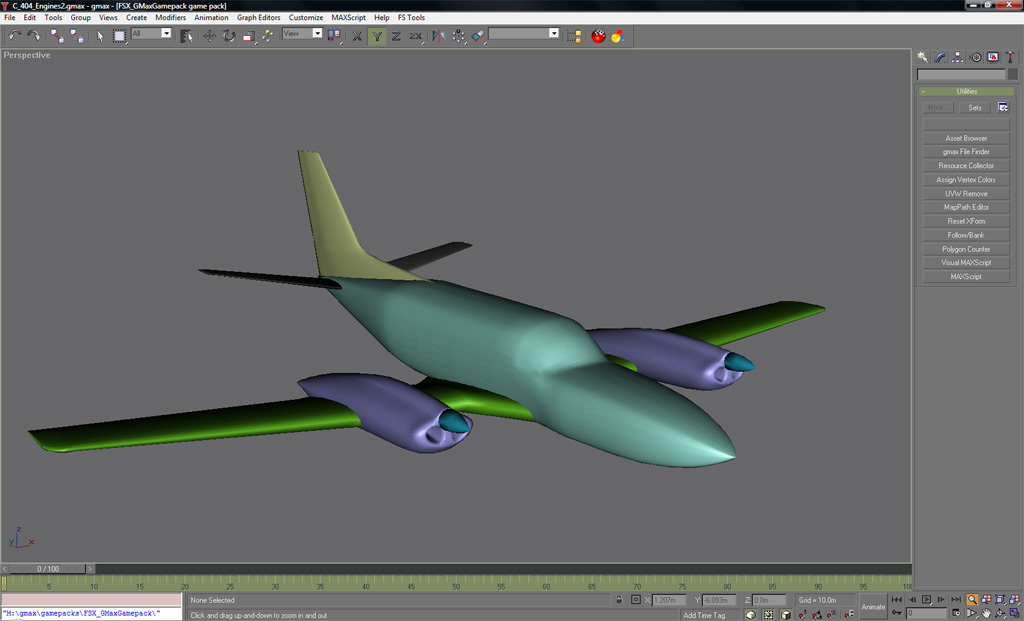Switch to the Hierarchy command panel icon
This screenshot has height=621, width=1024.
click(x=958, y=58)
